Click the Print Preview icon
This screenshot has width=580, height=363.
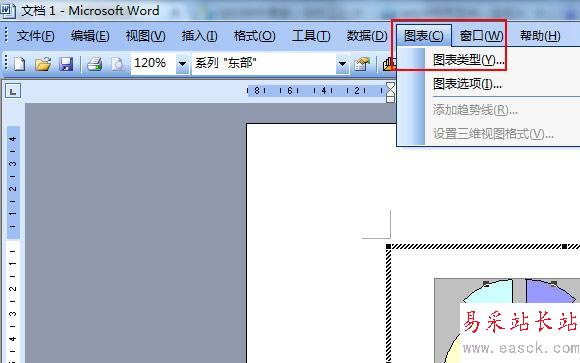pyautogui.click(x=118, y=64)
